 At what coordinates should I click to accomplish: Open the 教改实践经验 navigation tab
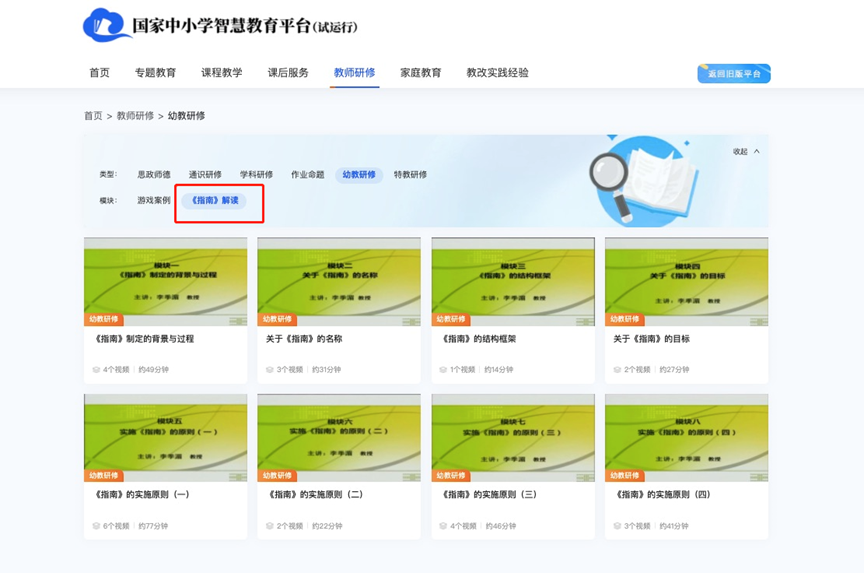pos(498,73)
